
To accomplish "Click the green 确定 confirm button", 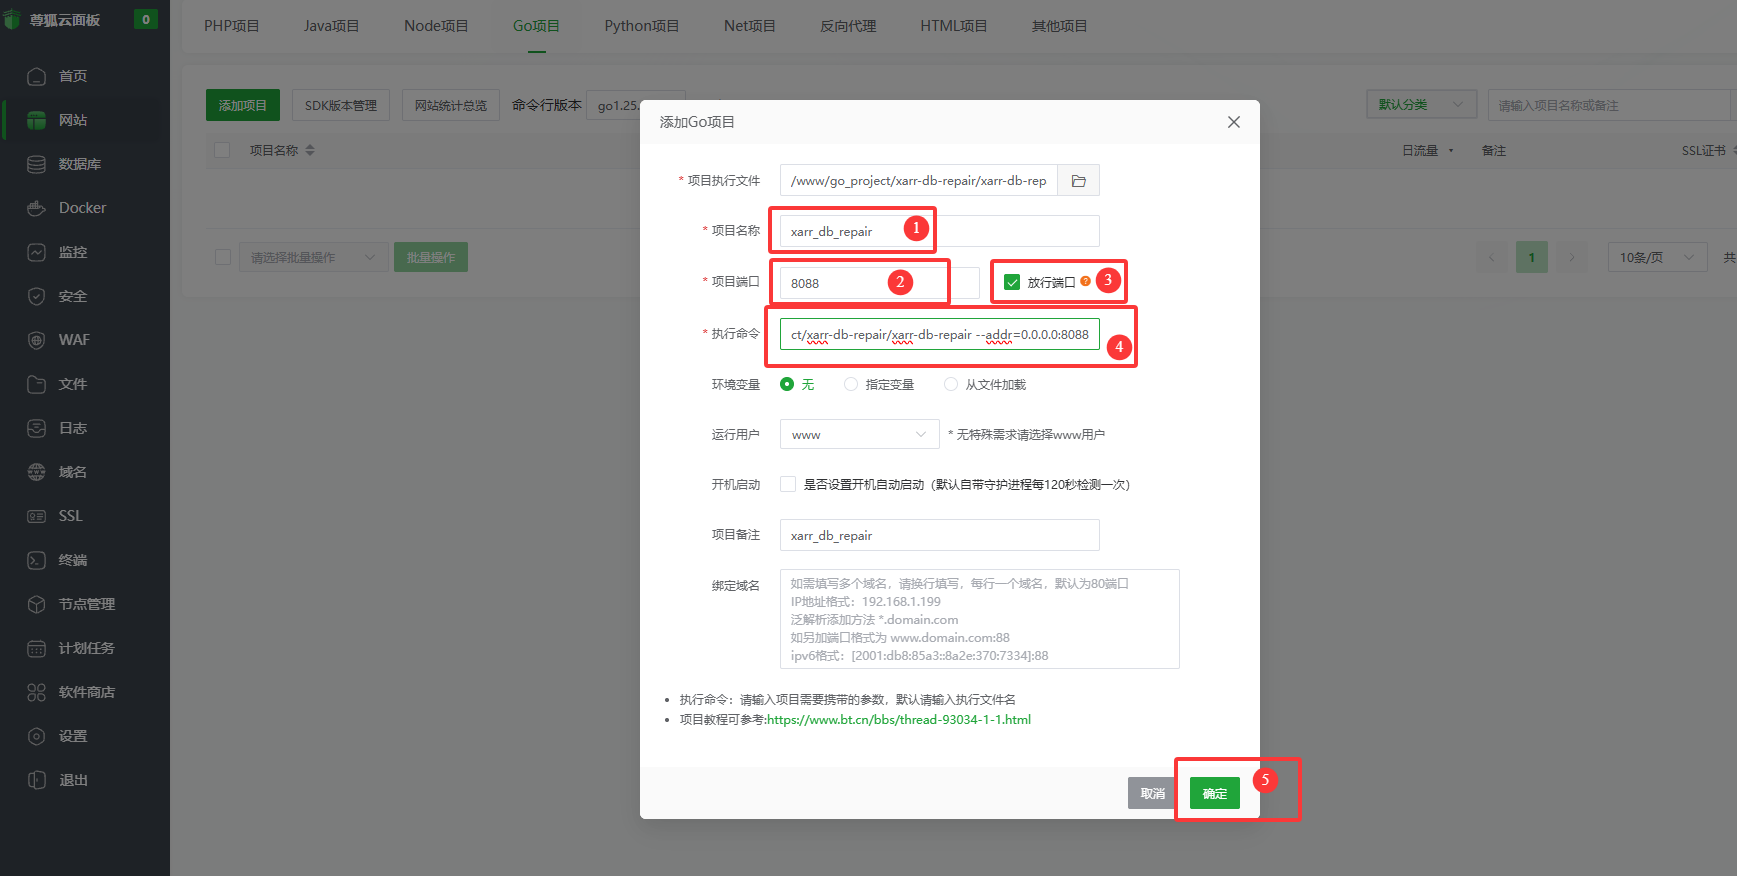I will tap(1215, 793).
